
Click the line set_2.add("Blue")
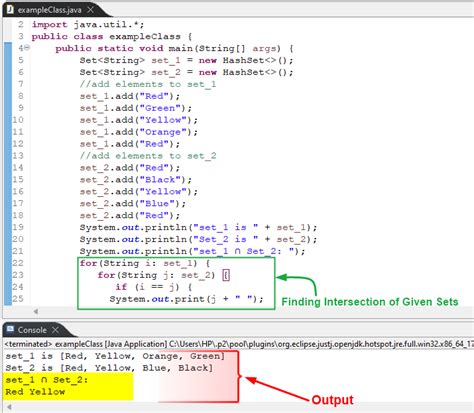pos(133,203)
